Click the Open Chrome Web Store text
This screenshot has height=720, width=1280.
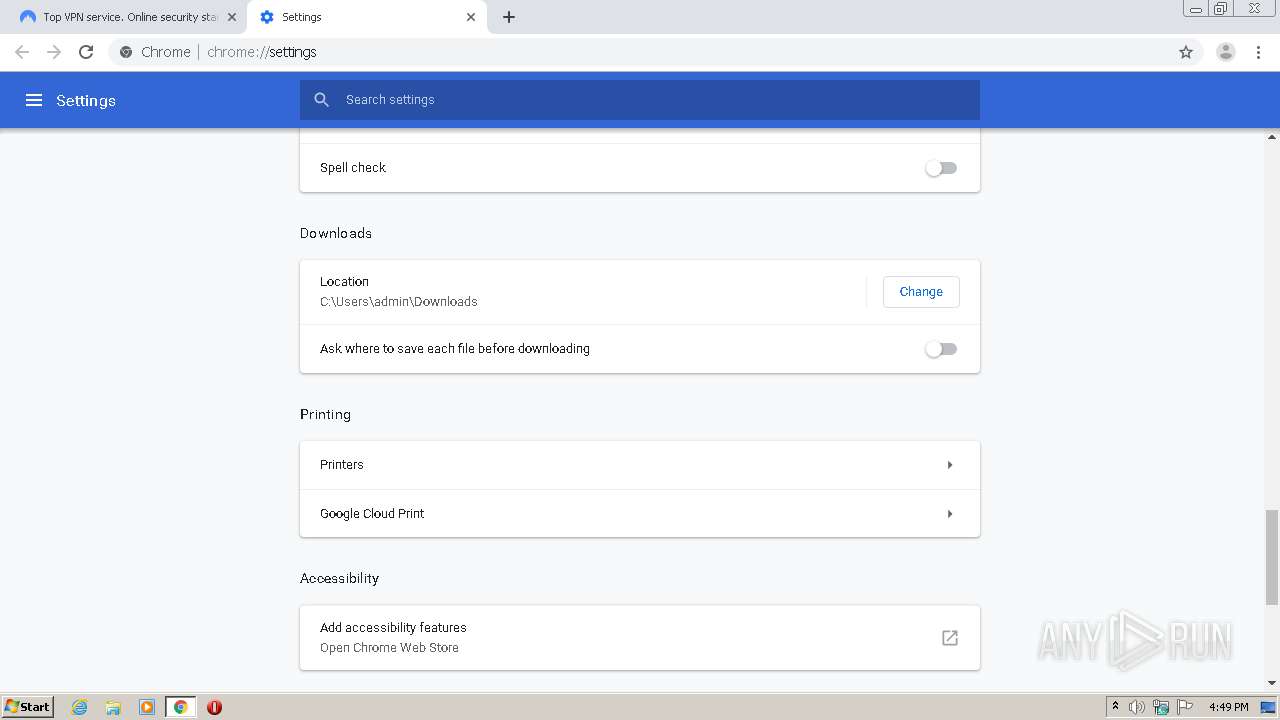point(389,648)
